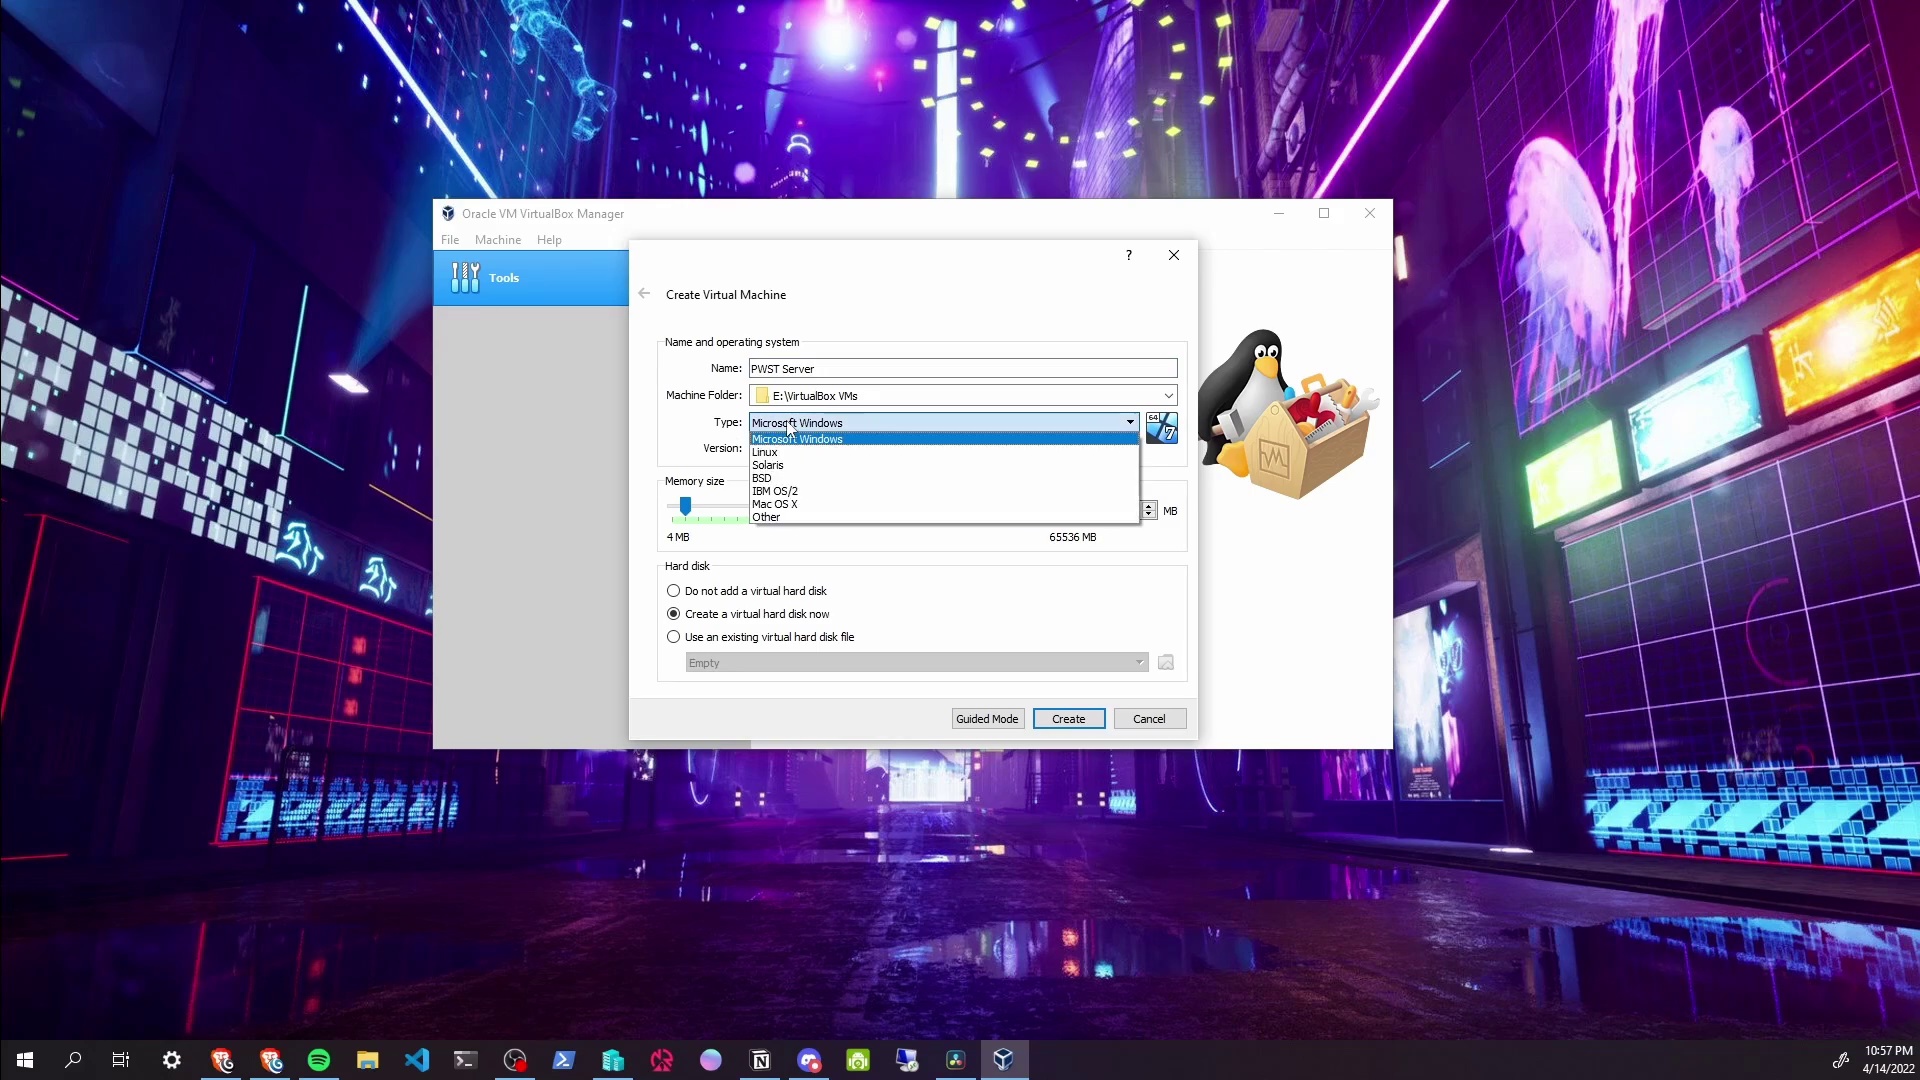Choose Solaris in the Type list

[x=944, y=465]
